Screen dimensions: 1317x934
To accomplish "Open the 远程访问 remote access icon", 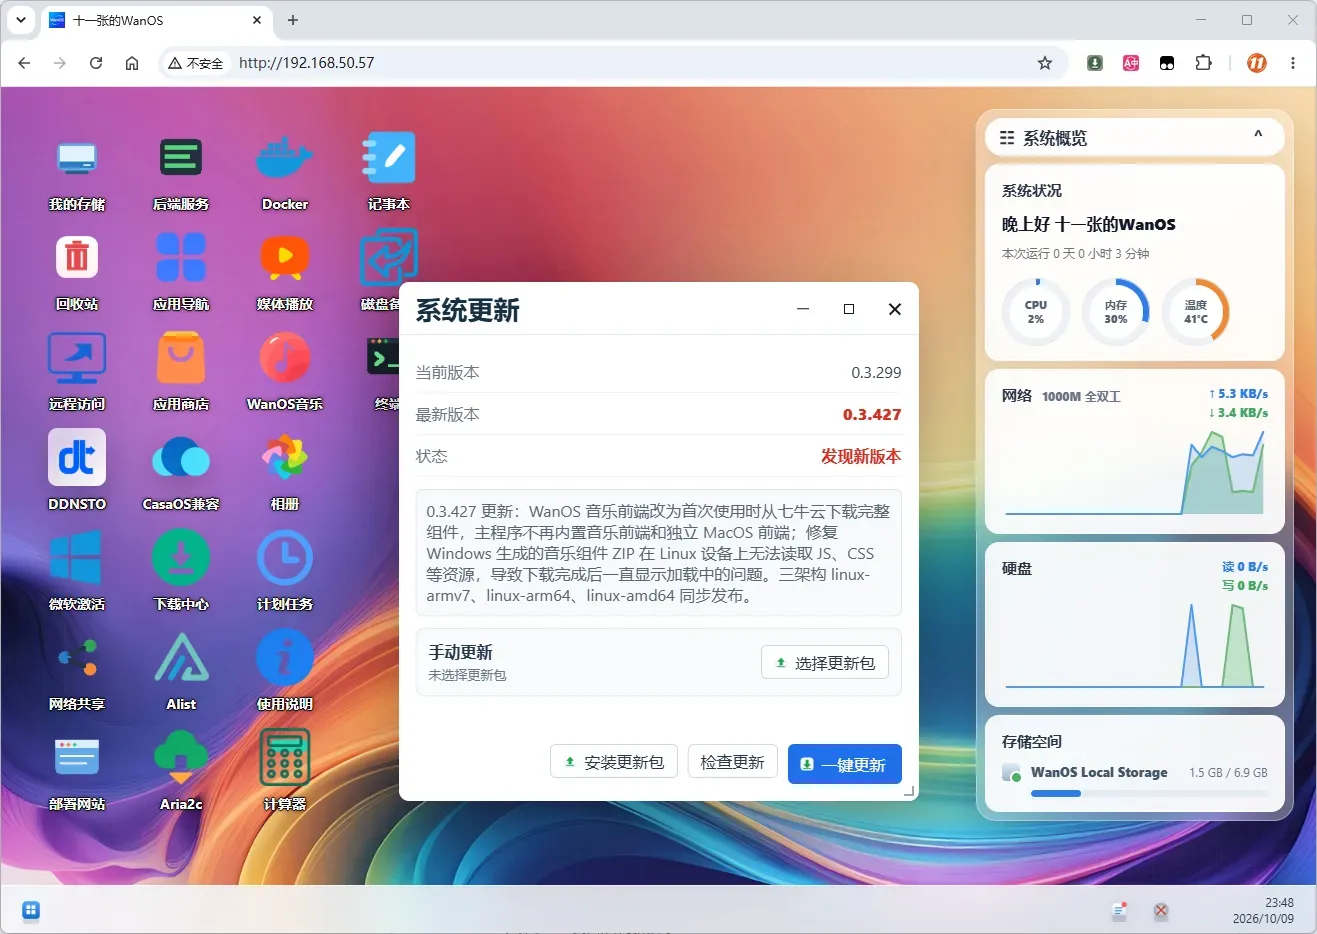I will pos(77,358).
